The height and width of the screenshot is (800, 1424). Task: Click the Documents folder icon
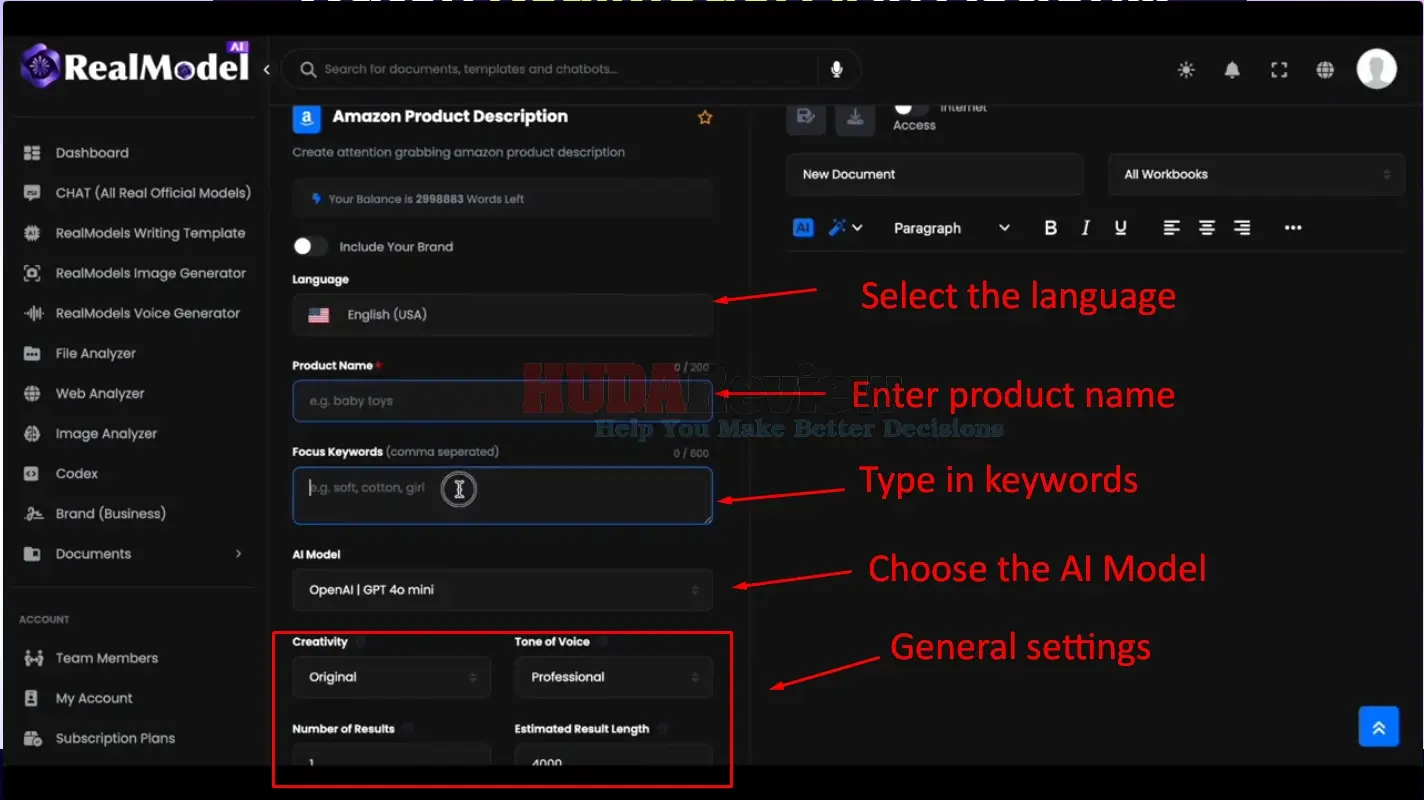tap(32, 554)
